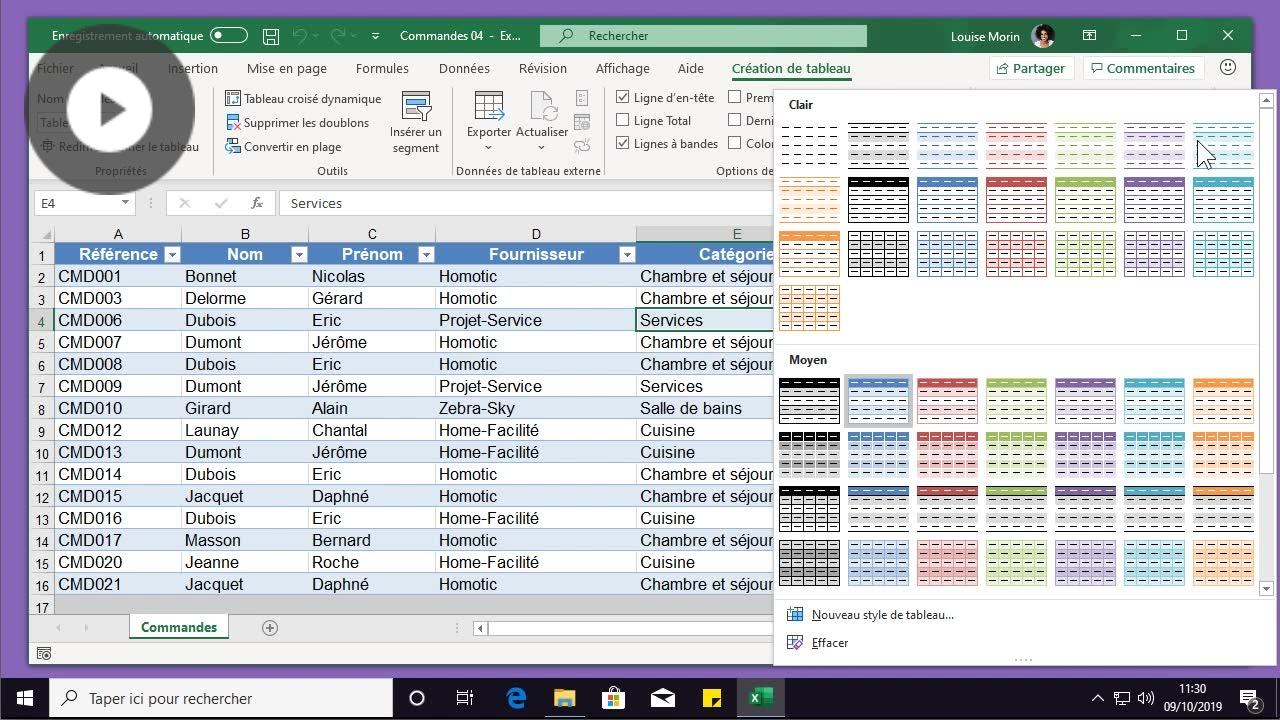
Task: Open the Formules ribbon tab
Action: pyautogui.click(x=382, y=69)
